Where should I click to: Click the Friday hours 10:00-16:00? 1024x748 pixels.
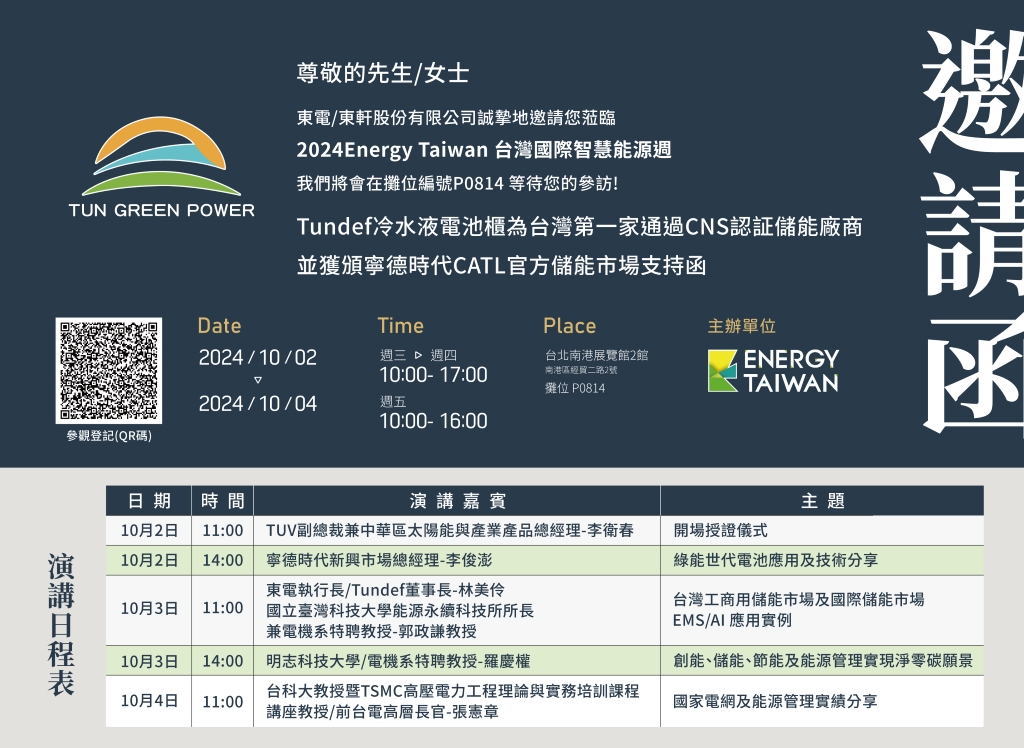pyautogui.click(x=434, y=421)
